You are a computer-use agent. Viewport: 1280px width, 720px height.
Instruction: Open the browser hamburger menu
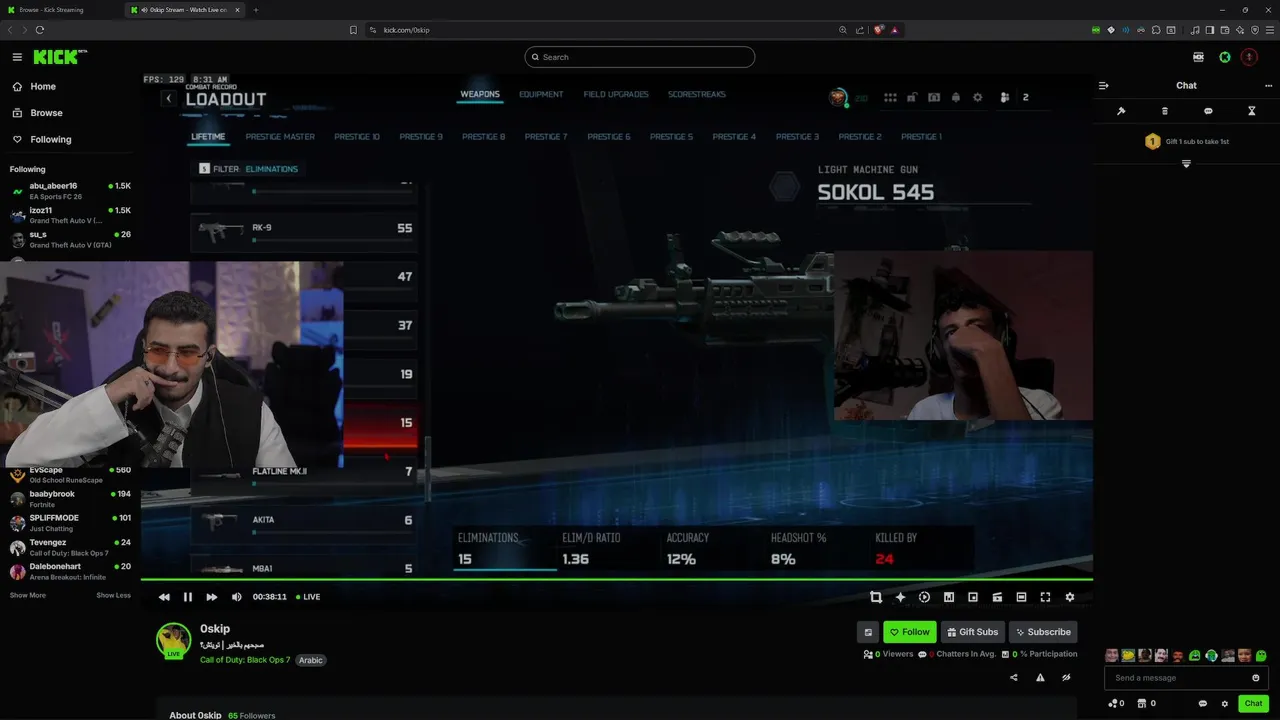pos(1269,30)
